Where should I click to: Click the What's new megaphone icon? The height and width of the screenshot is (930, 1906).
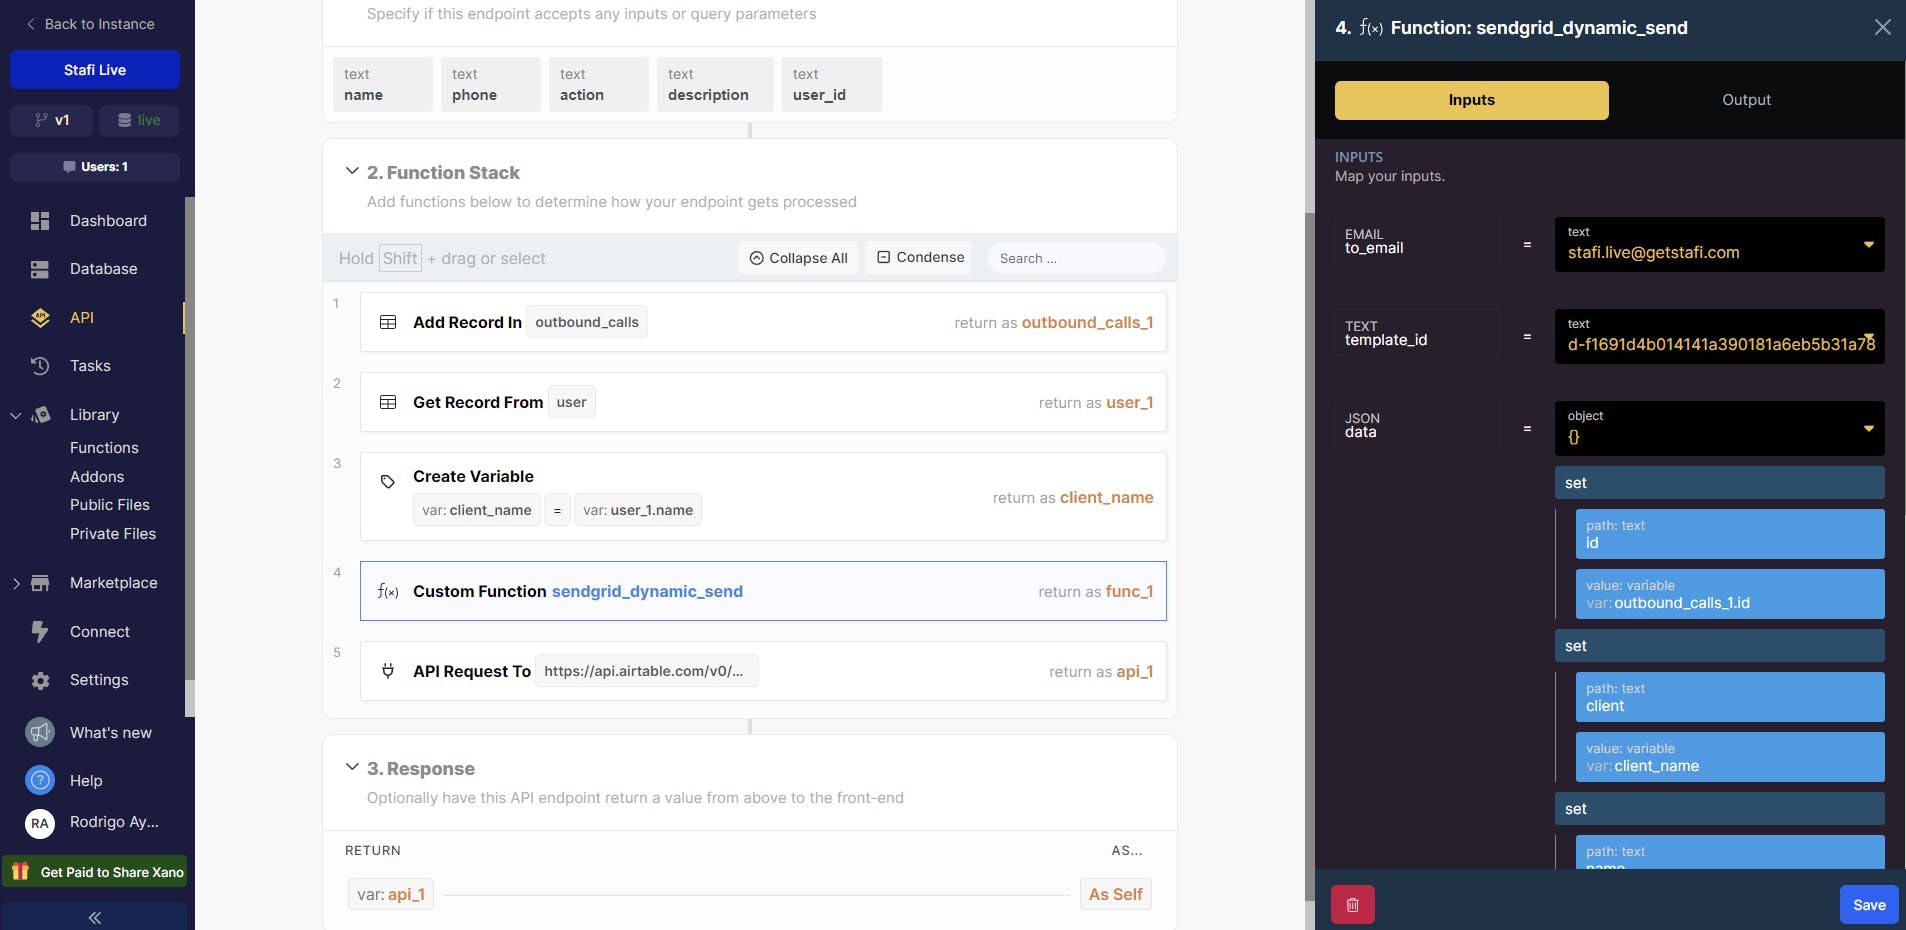tap(40, 733)
